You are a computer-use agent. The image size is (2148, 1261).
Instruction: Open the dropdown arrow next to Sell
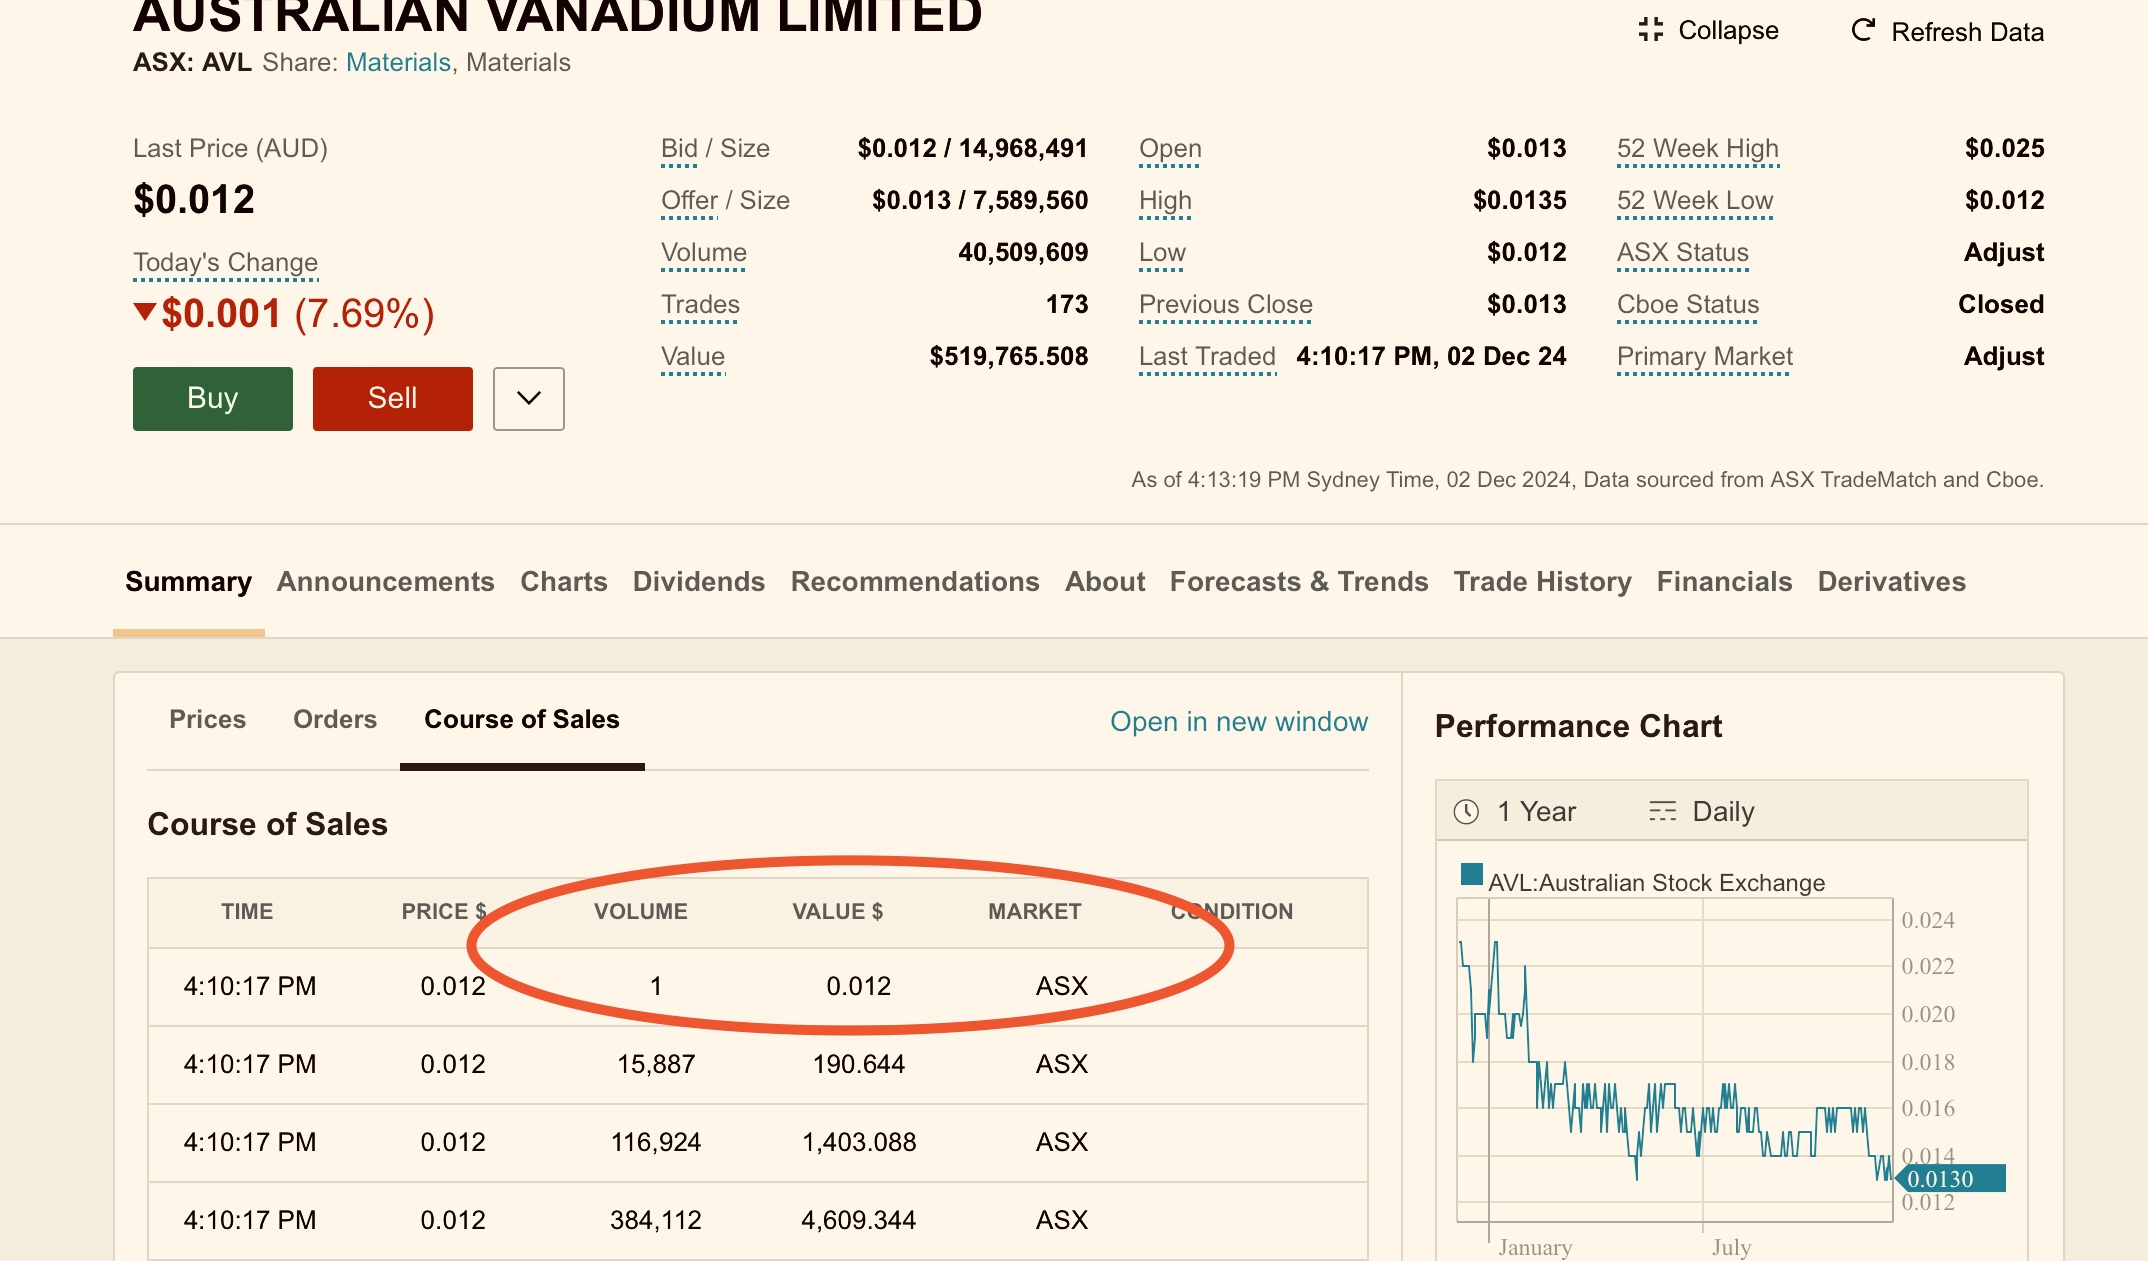tap(529, 398)
